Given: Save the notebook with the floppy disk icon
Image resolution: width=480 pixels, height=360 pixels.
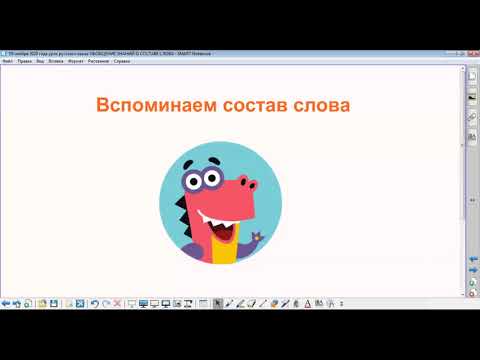Looking at the screenshot, I should [x=54, y=304].
